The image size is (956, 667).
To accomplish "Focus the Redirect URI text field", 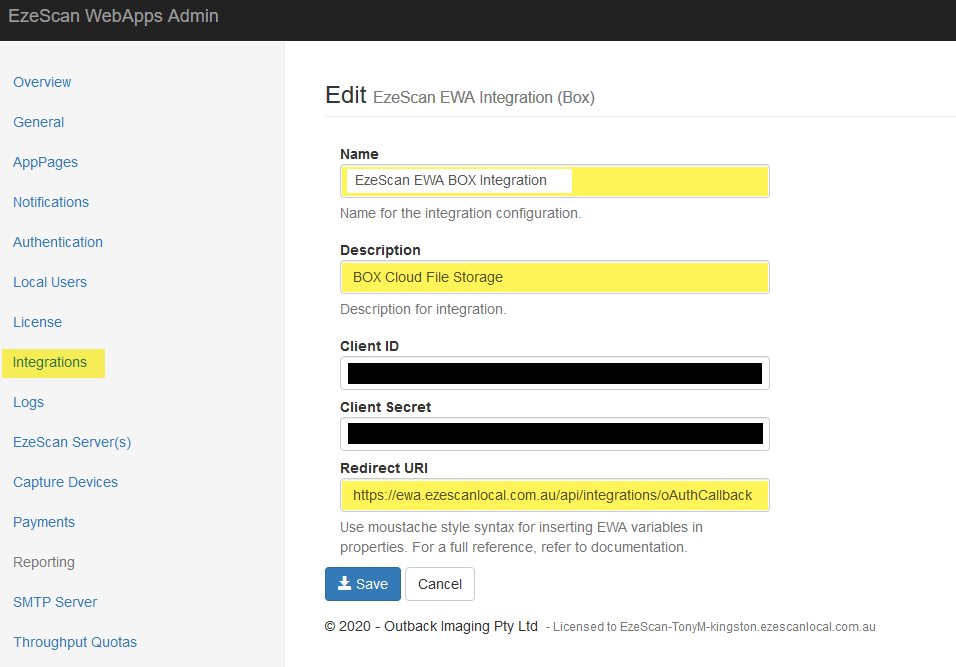I will [x=554, y=495].
